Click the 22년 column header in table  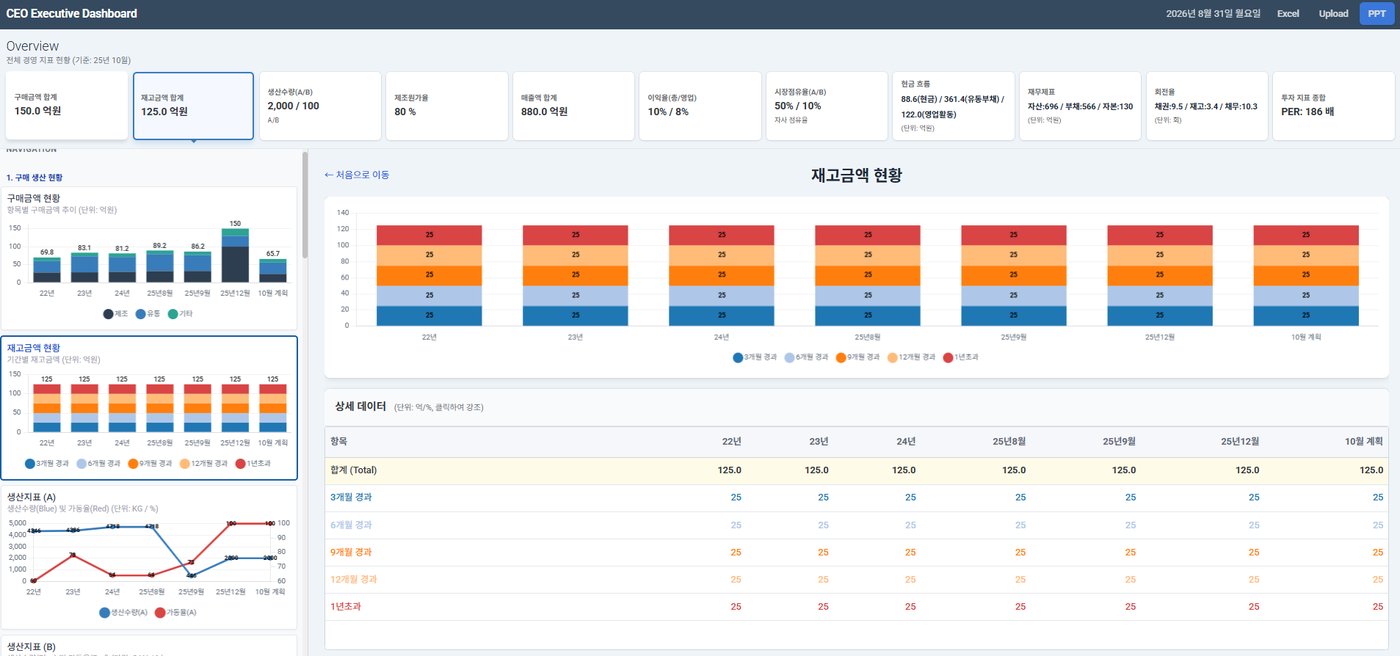[731, 442]
